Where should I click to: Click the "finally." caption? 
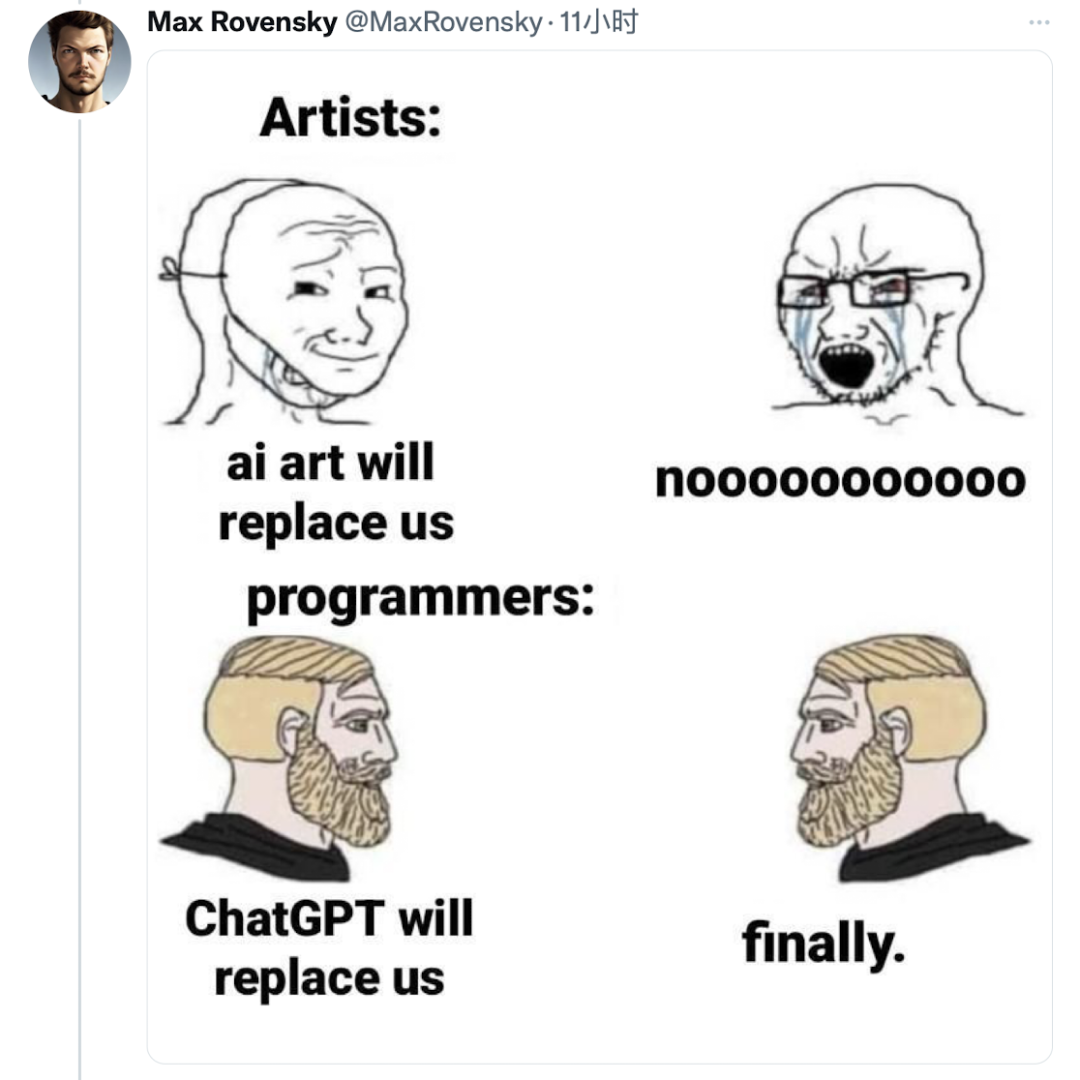(823, 943)
